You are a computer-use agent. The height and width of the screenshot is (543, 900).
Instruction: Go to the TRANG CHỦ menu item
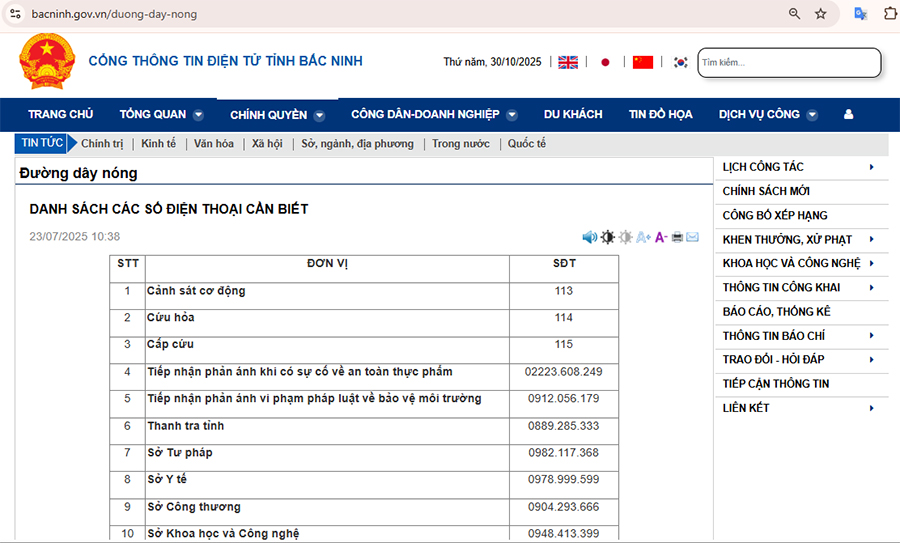tap(60, 115)
